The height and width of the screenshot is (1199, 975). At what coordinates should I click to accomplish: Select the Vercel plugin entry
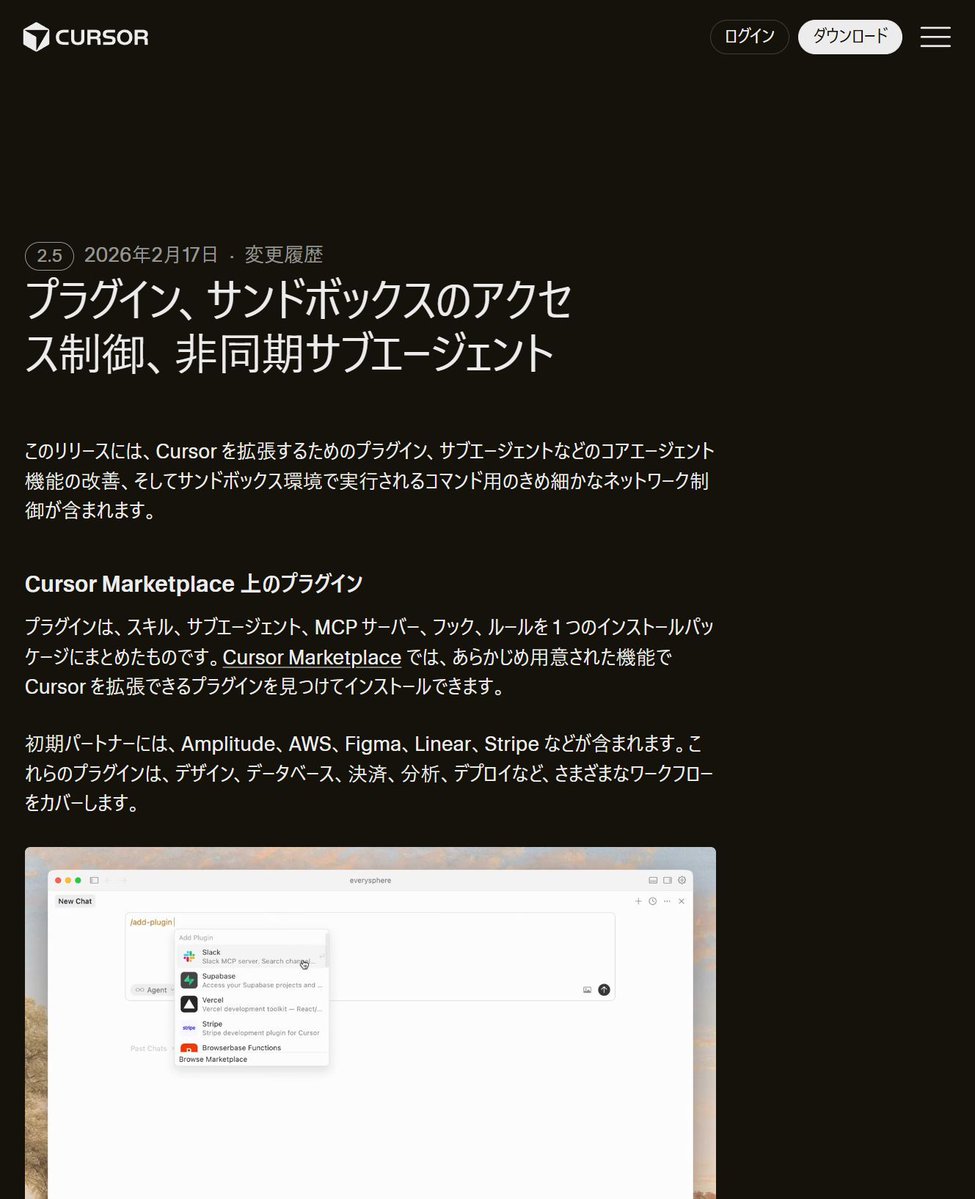click(252, 1004)
